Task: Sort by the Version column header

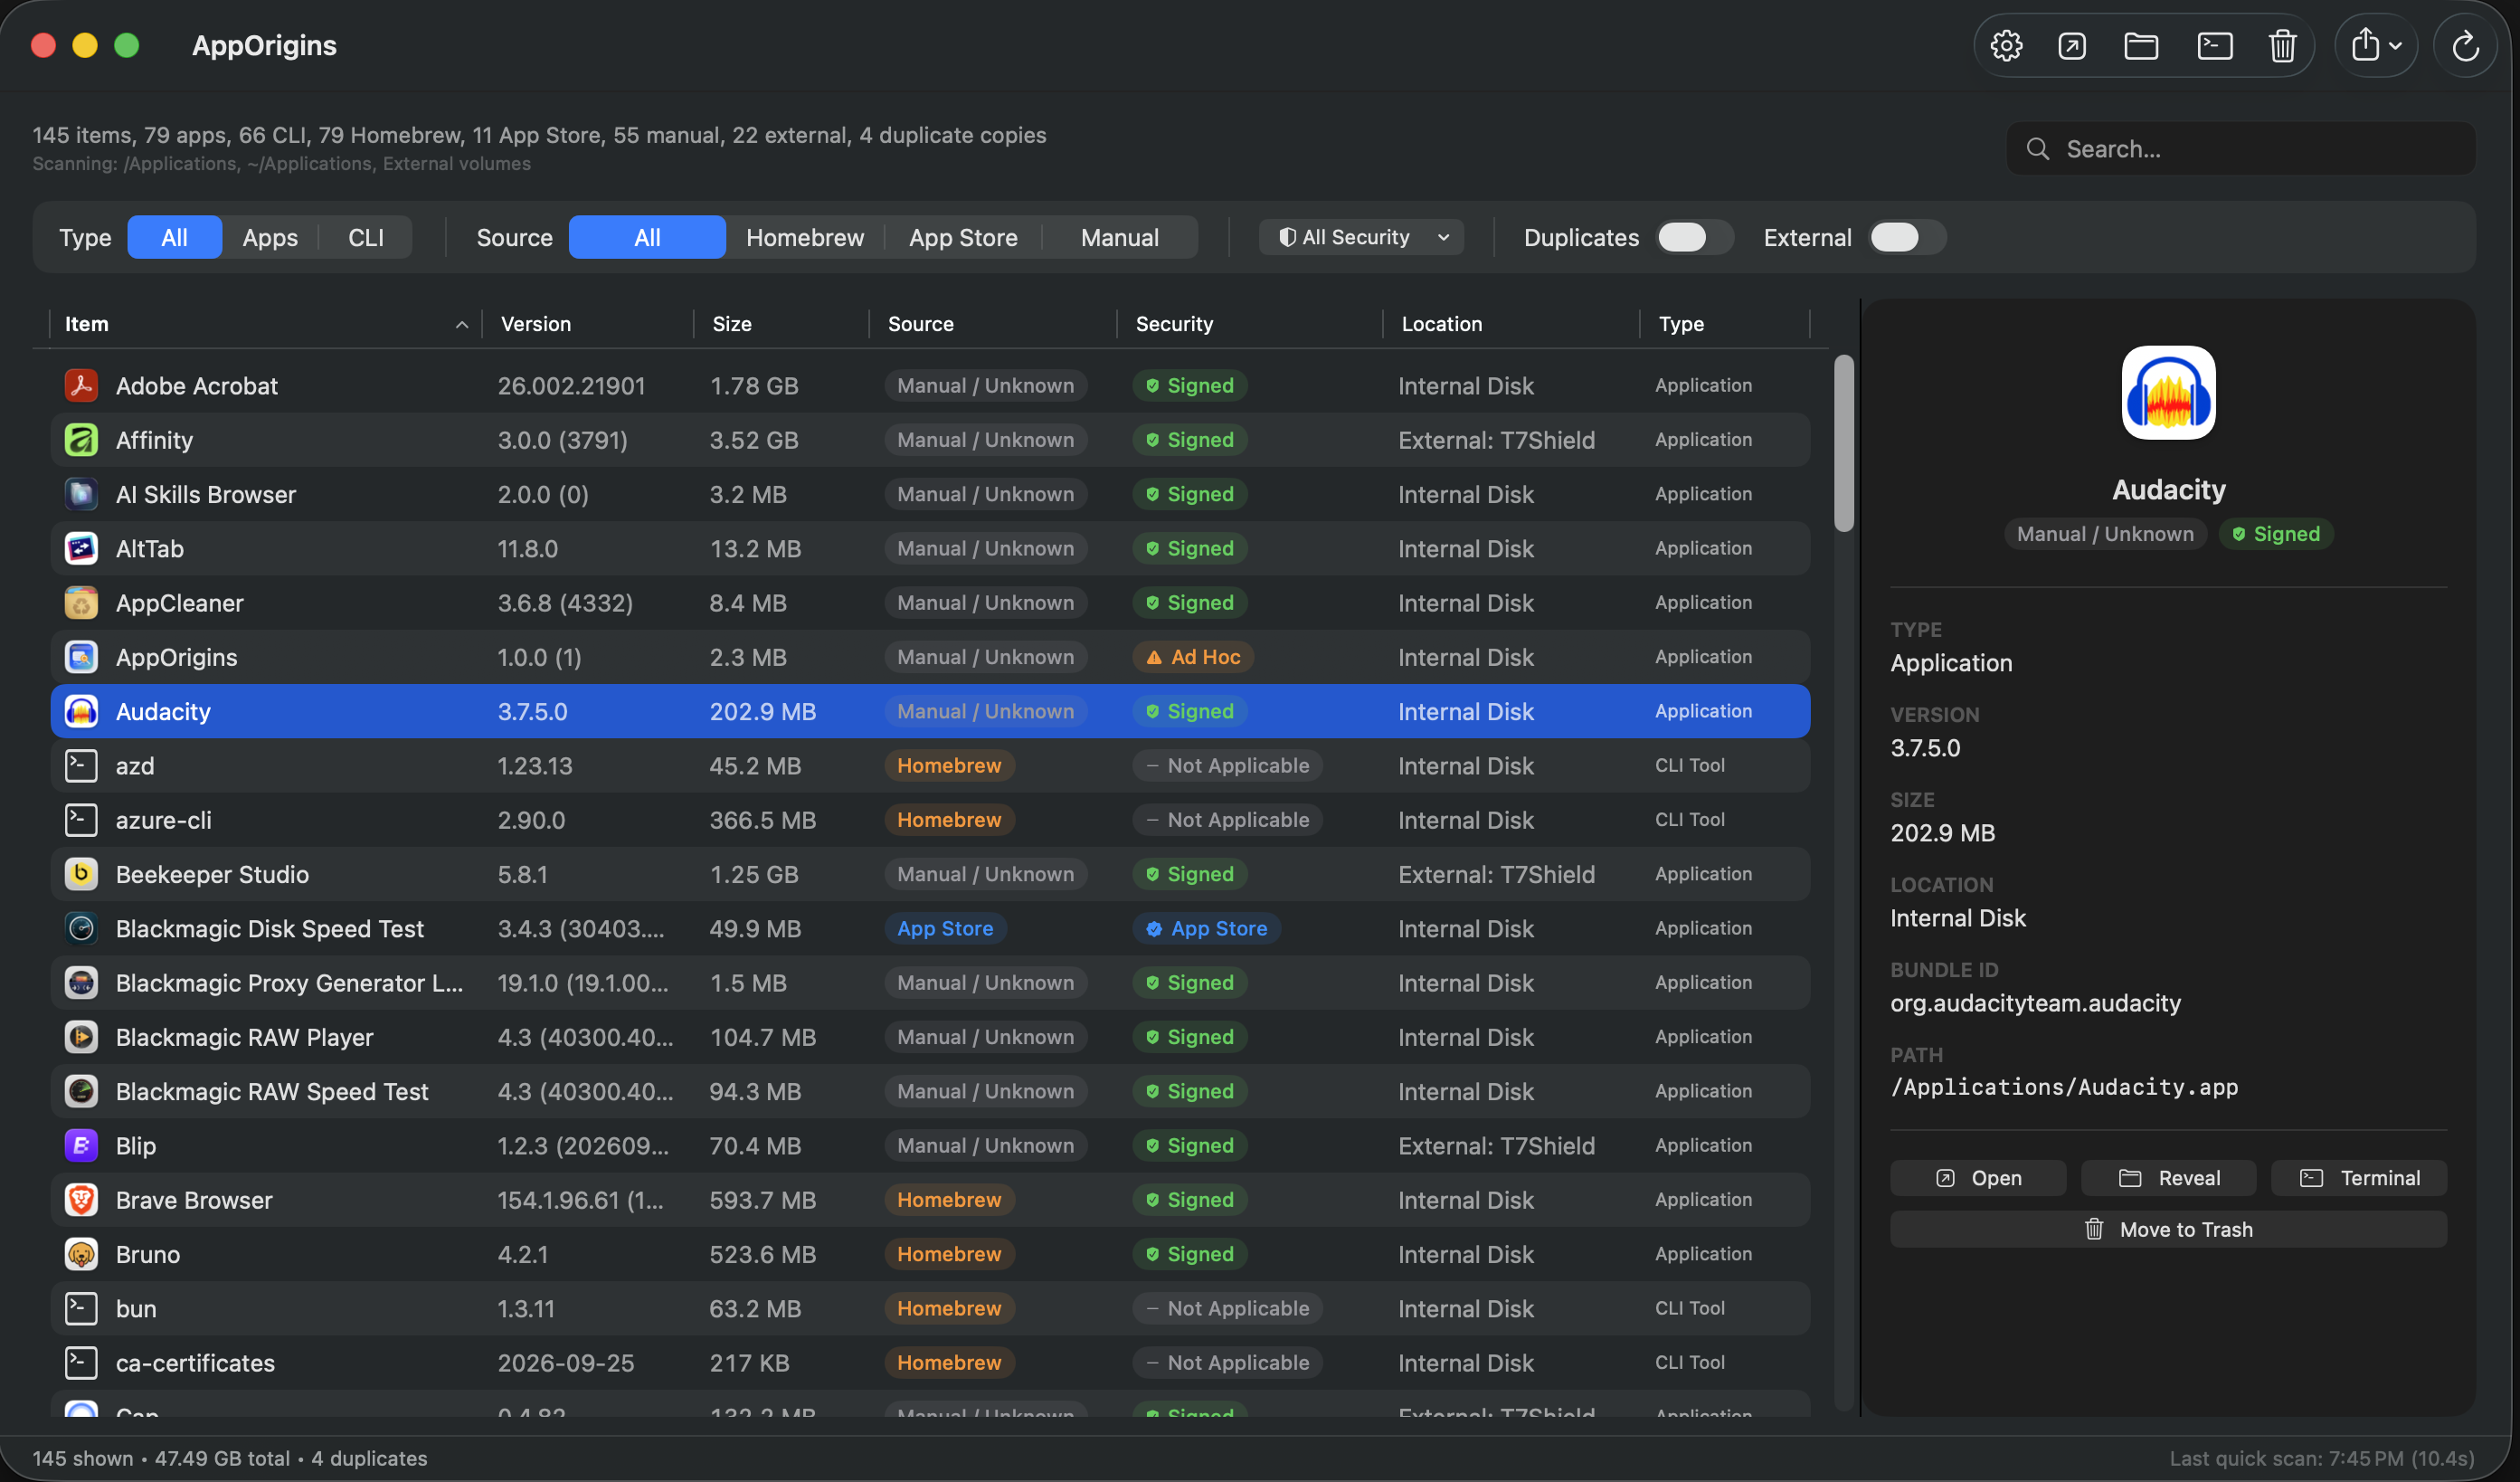Action: [x=588, y=324]
